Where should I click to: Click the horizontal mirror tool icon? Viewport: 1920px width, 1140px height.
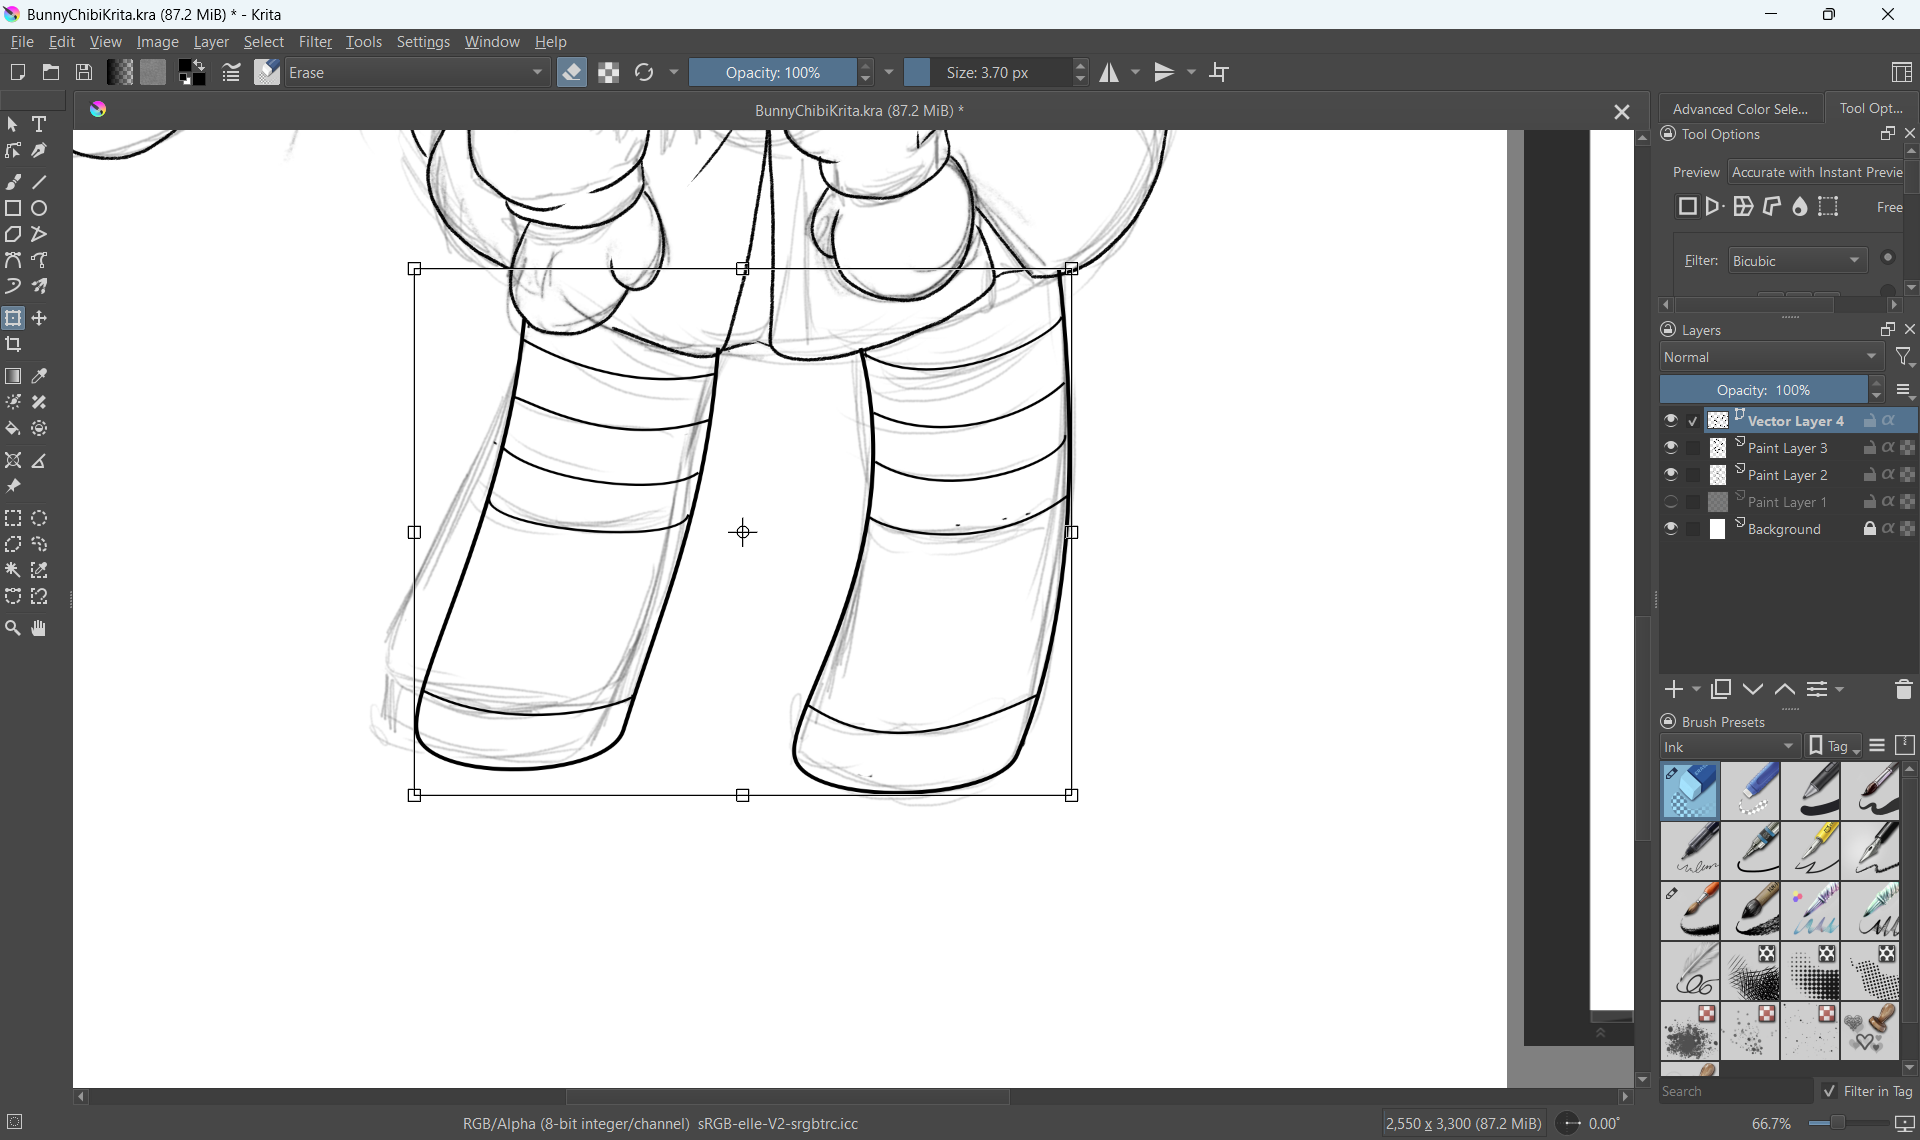1109,73
